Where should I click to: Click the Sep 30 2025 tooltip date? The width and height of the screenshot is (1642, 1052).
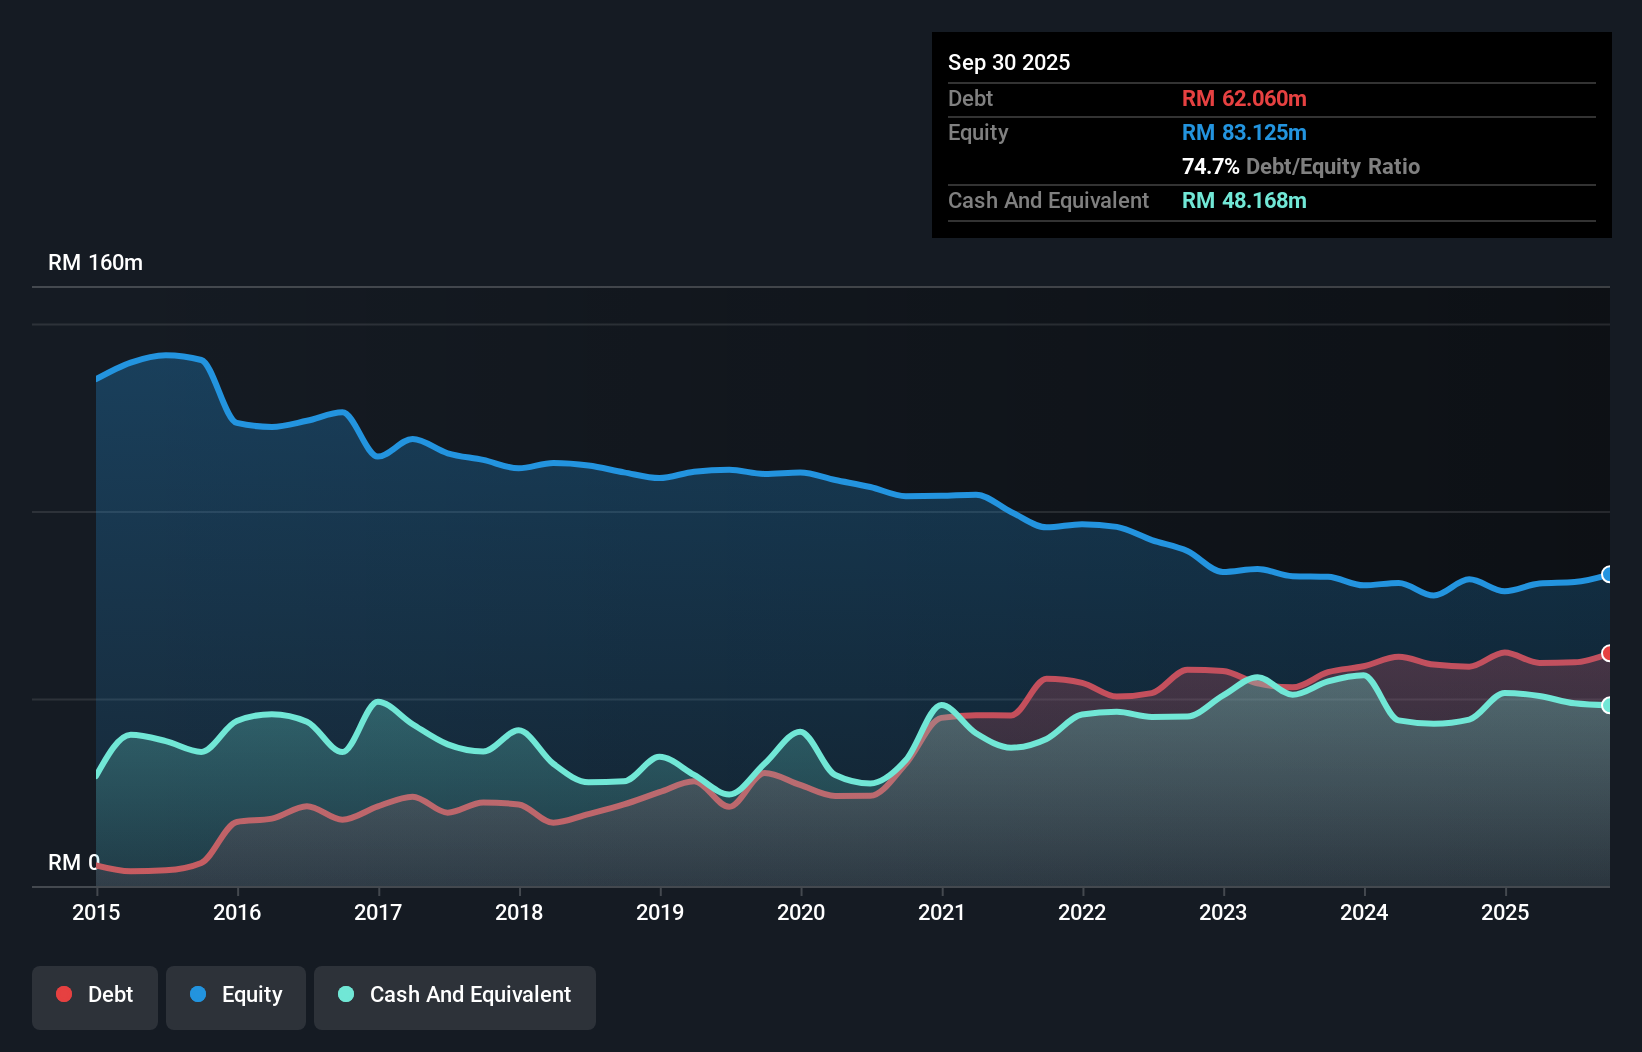[x=1009, y=62]
